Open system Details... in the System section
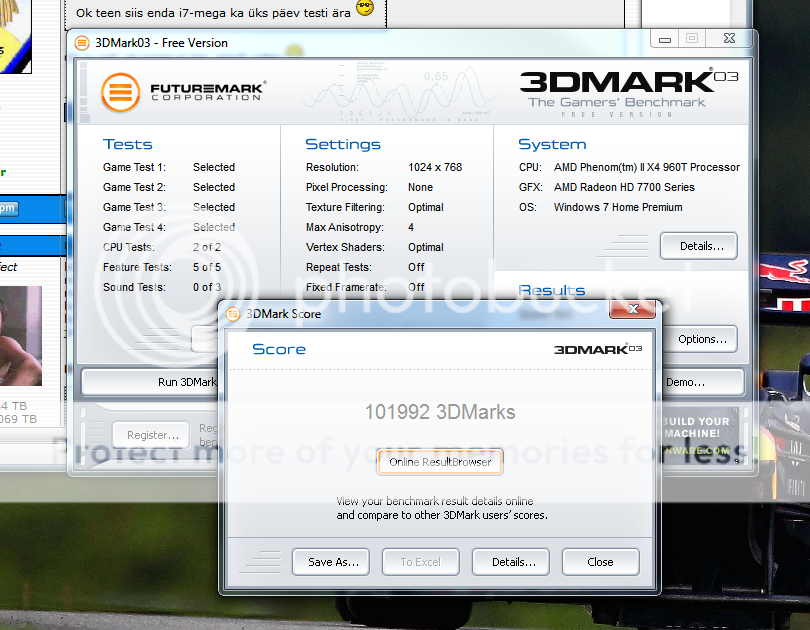Screen dimensions: 810x630 pos(698,246)
